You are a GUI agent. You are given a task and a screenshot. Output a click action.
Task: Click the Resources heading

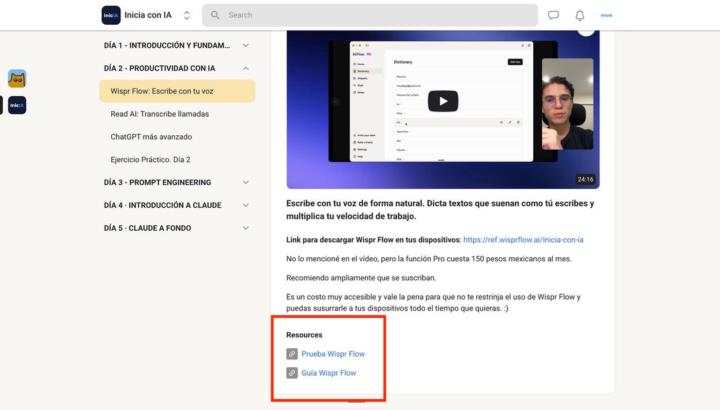coord(304,335)
